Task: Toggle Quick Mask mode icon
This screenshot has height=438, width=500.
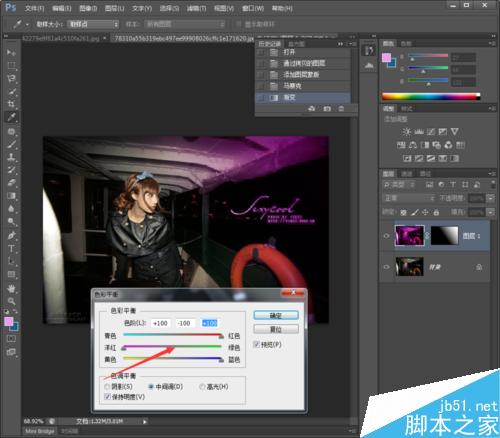Action: click(x=11, y=339)
